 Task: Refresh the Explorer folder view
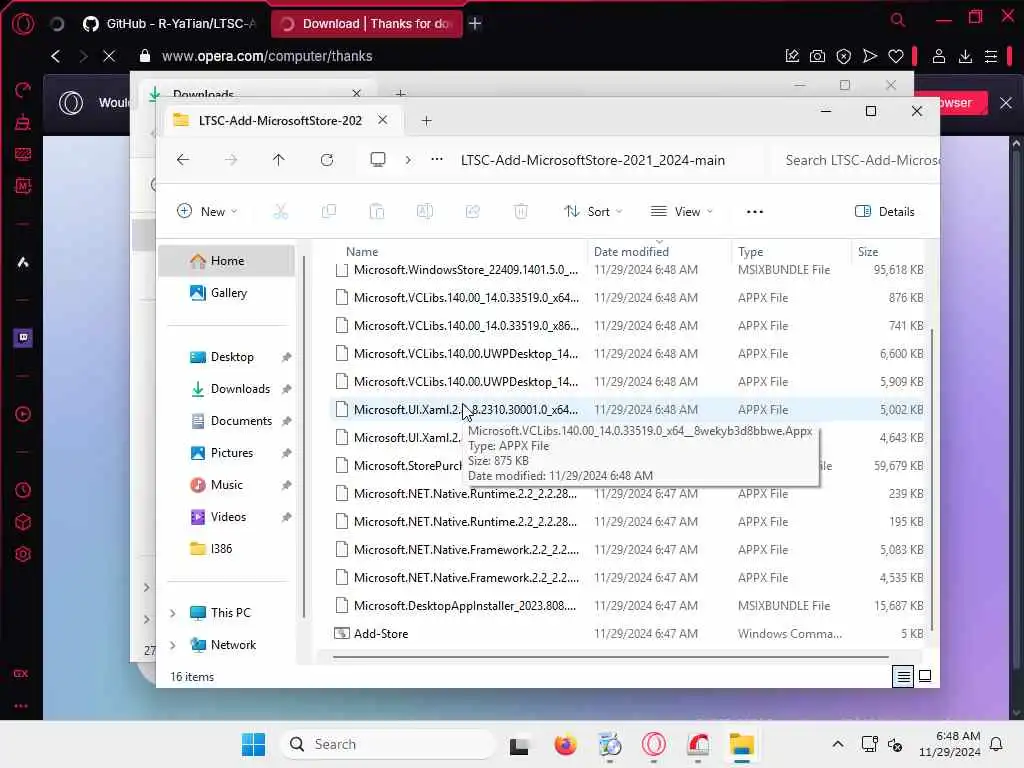(327, 160)
